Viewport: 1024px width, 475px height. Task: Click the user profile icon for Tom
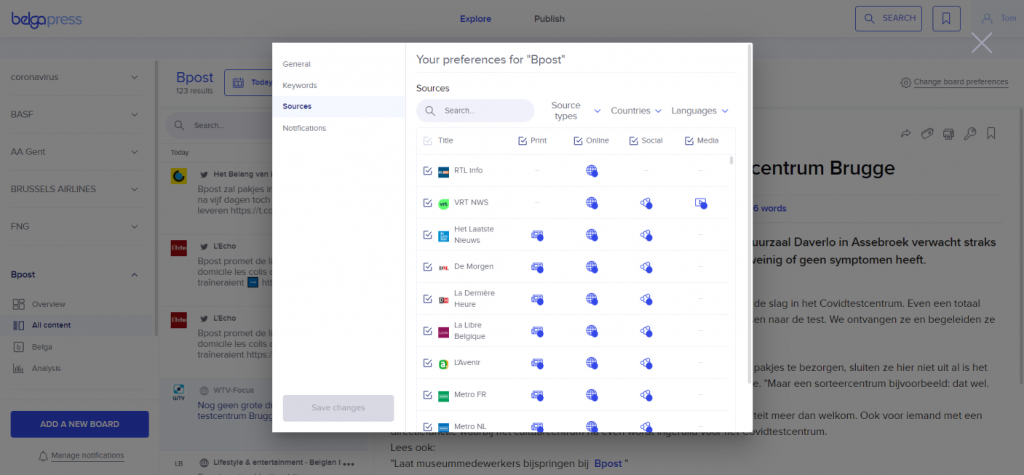pos(987,18)
